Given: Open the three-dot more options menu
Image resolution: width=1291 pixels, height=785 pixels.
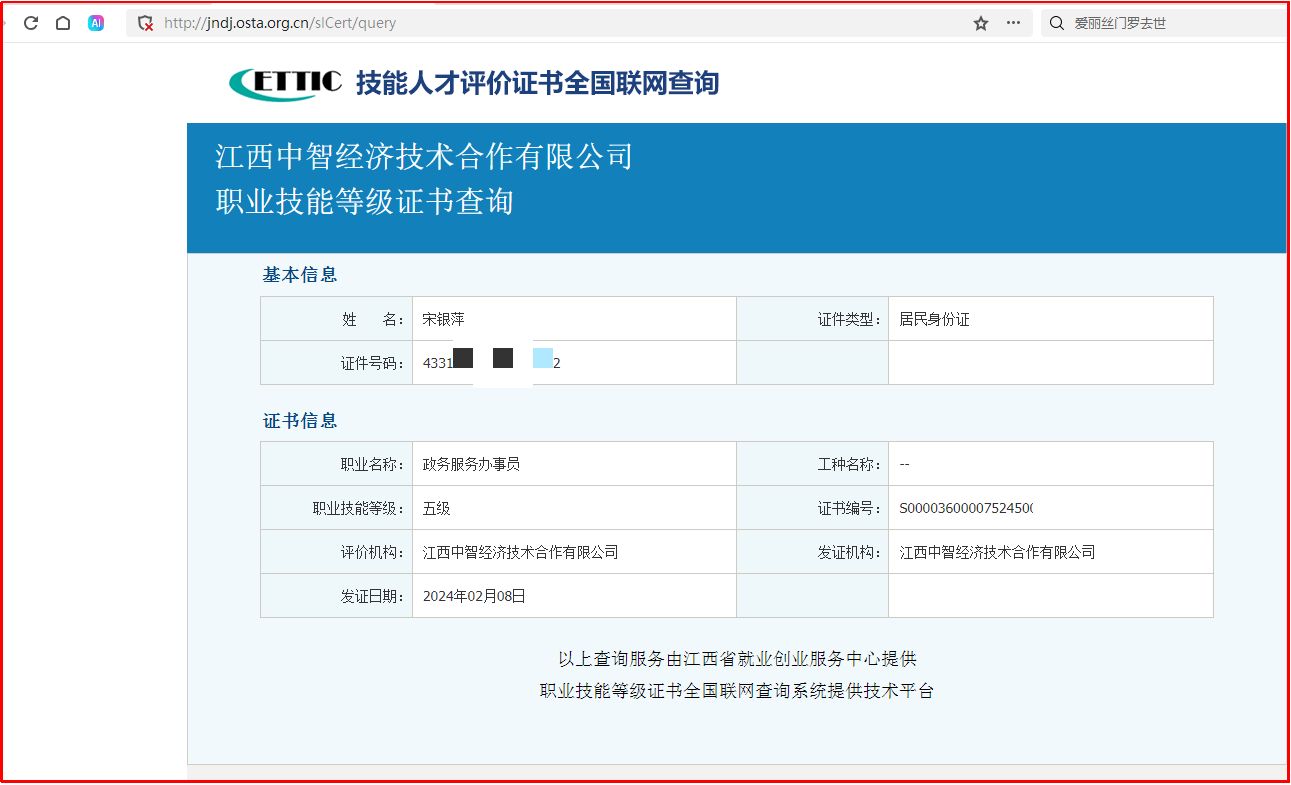Looking at the screenshot, I should click(1013, 23).
